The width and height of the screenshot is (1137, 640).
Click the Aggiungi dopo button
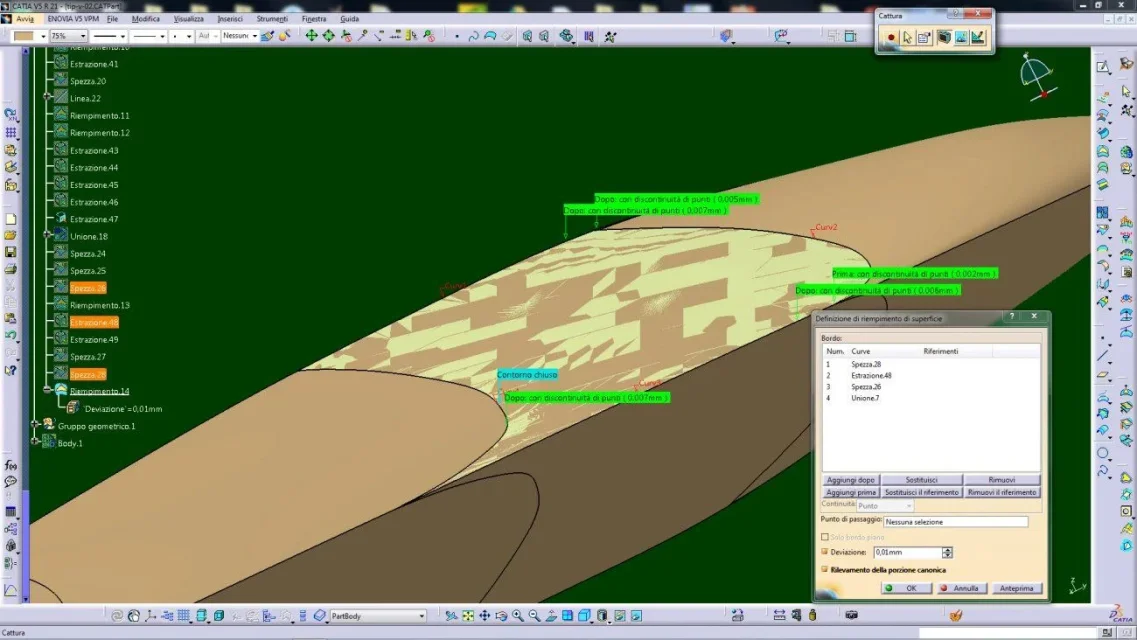850,480
